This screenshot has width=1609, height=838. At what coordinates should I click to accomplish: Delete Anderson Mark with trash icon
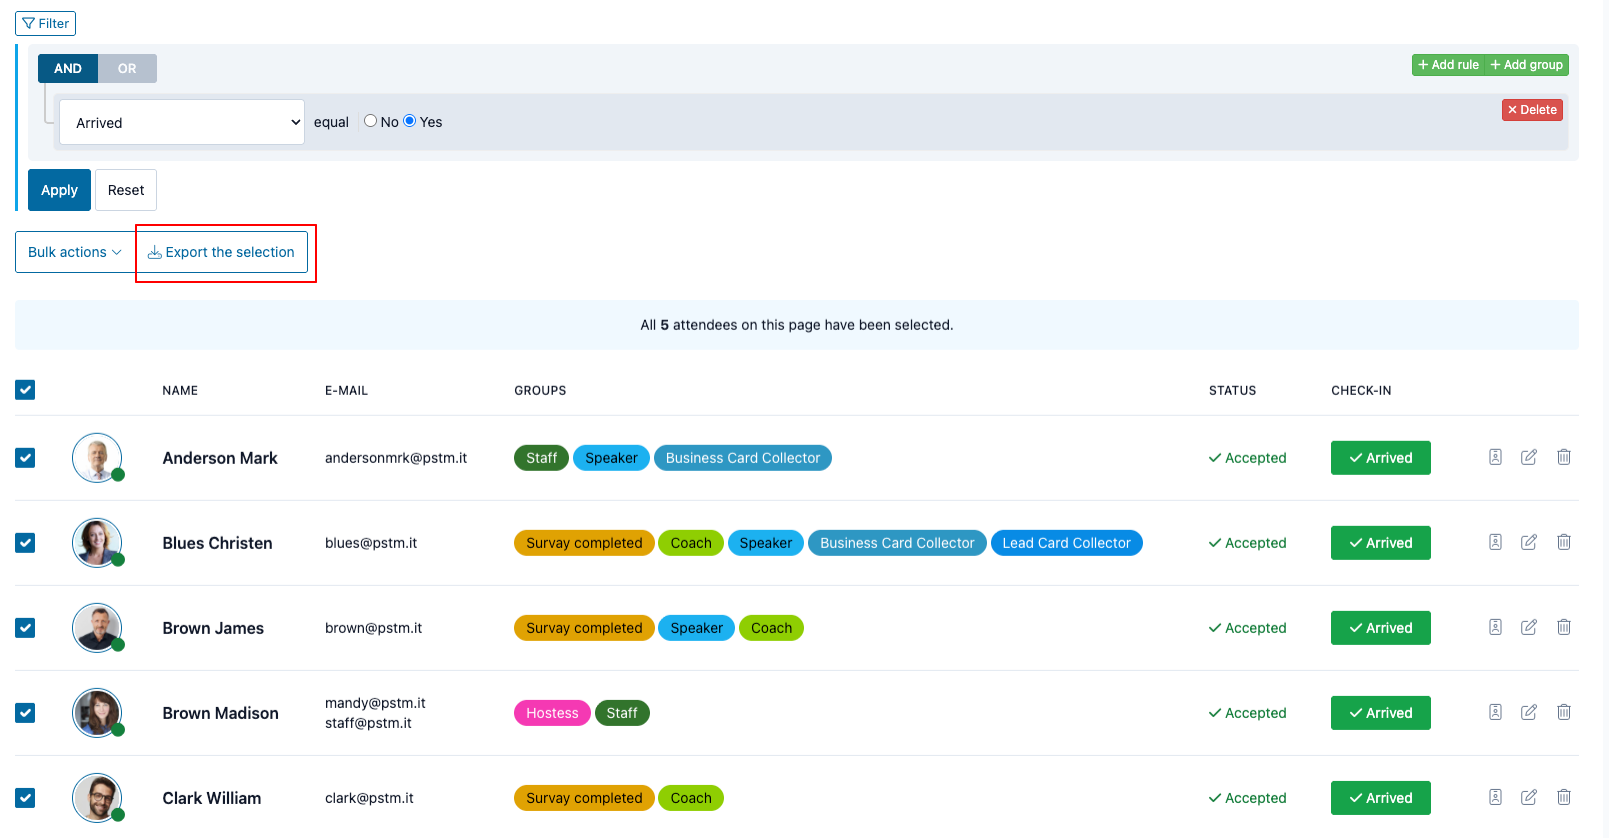1564,457
